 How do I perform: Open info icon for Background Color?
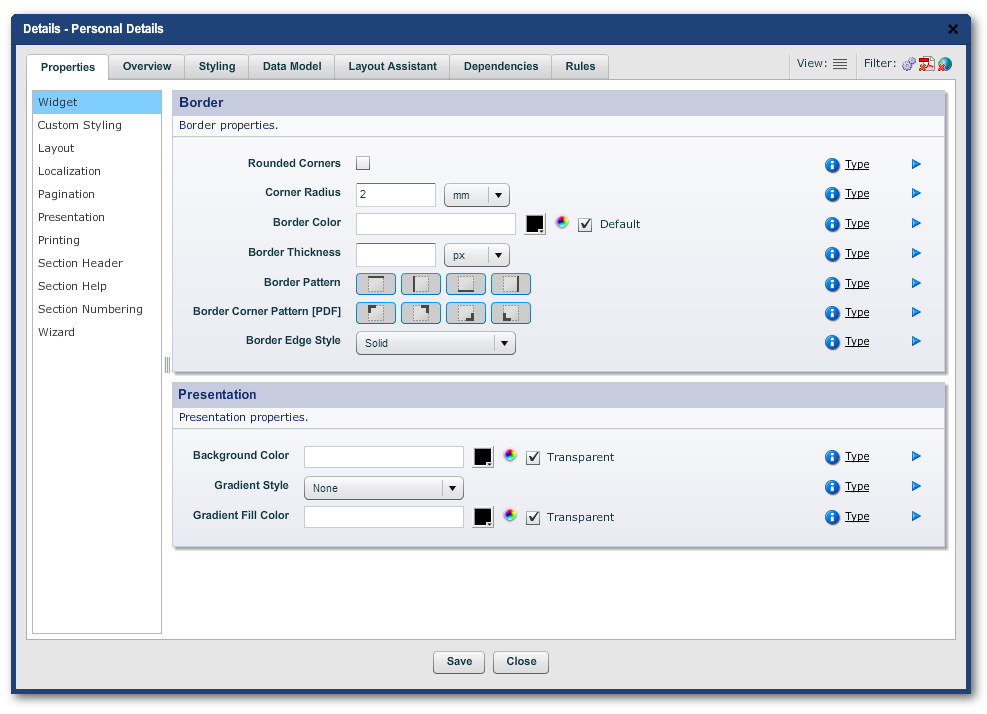pos(832,457)
